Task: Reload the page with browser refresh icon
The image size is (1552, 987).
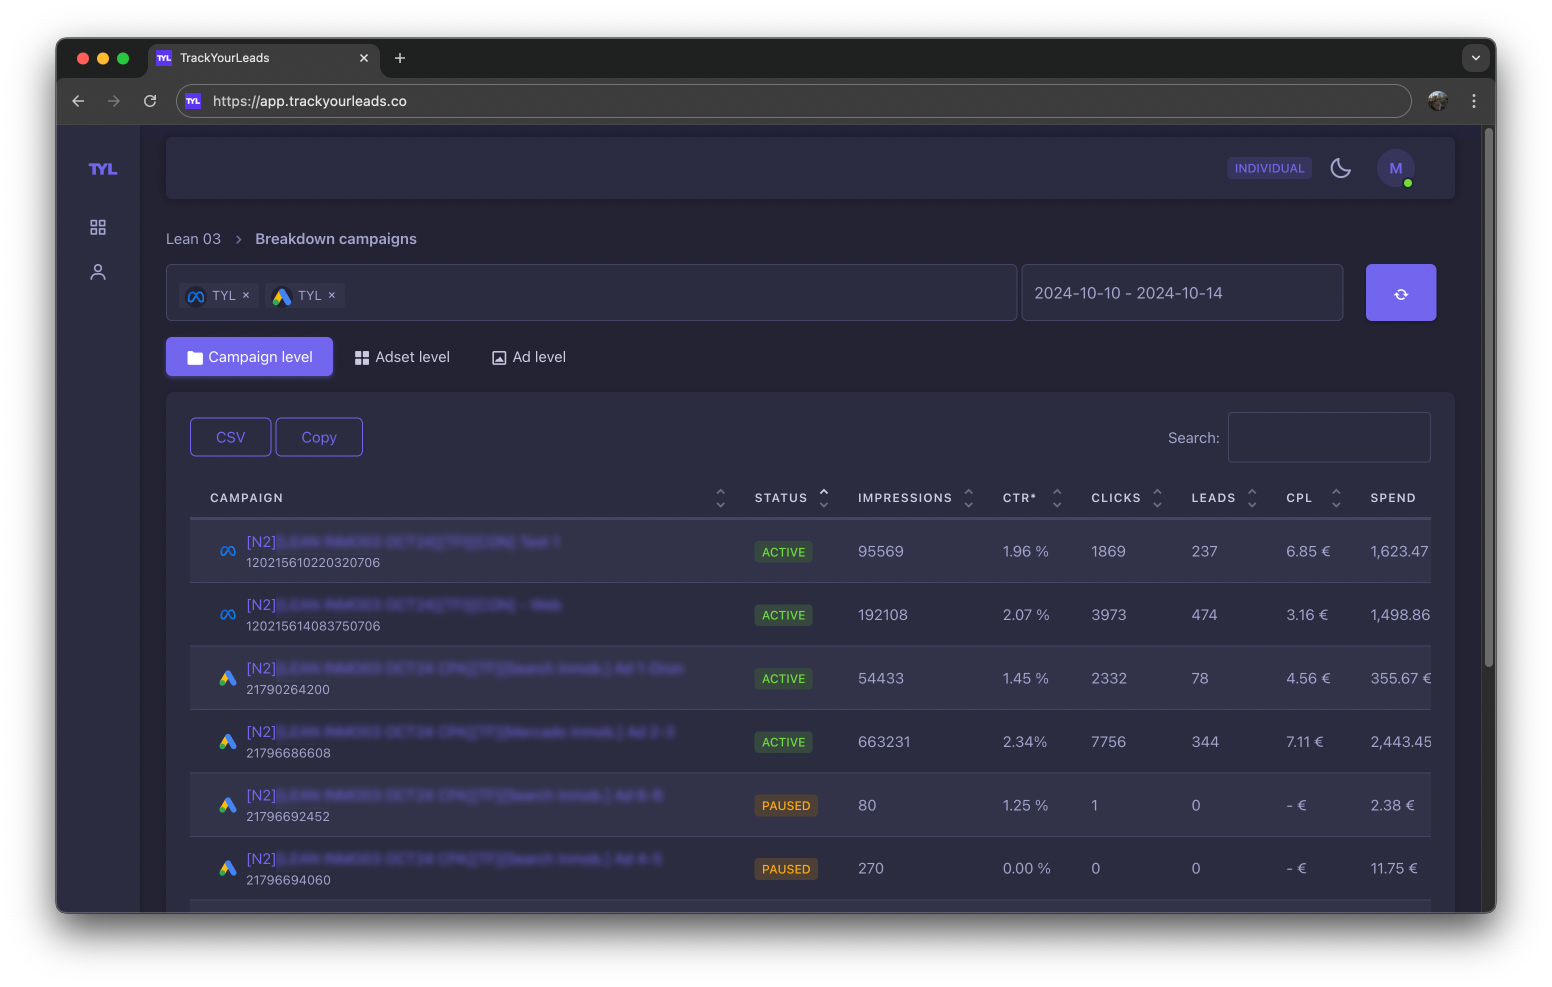Action: (x=150, y=101)
